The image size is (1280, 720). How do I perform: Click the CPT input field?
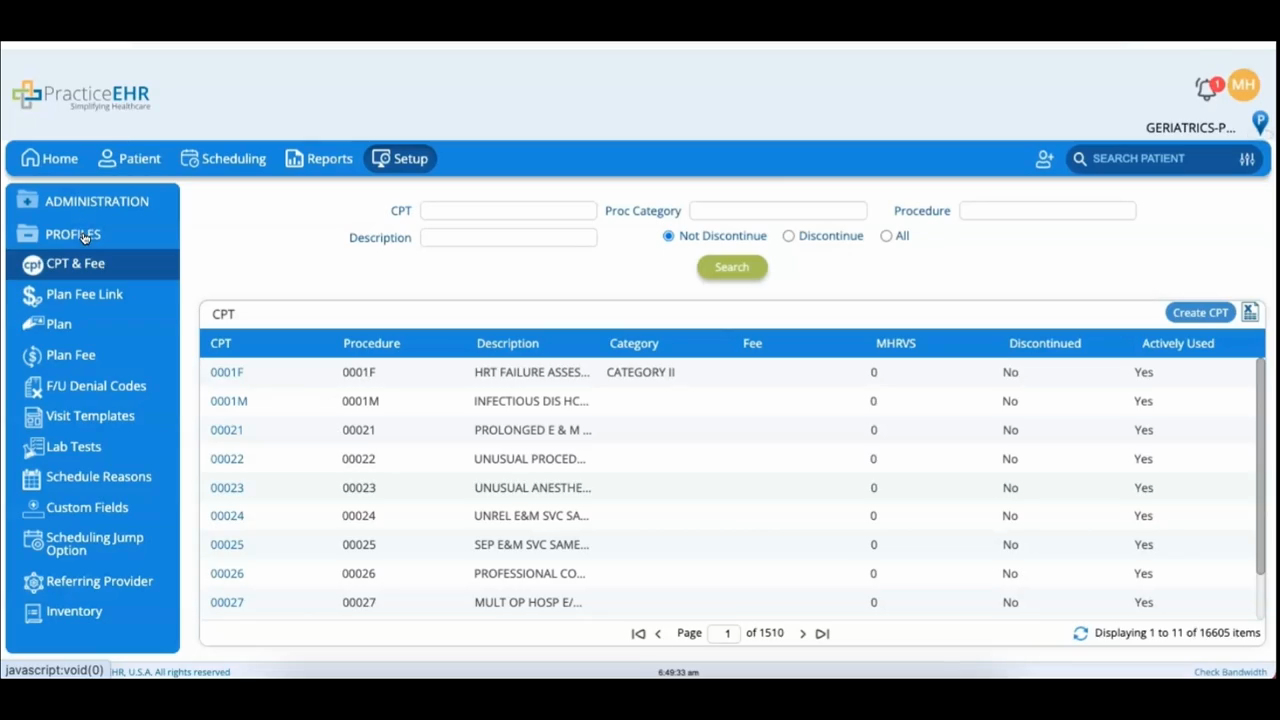[508, 211]
